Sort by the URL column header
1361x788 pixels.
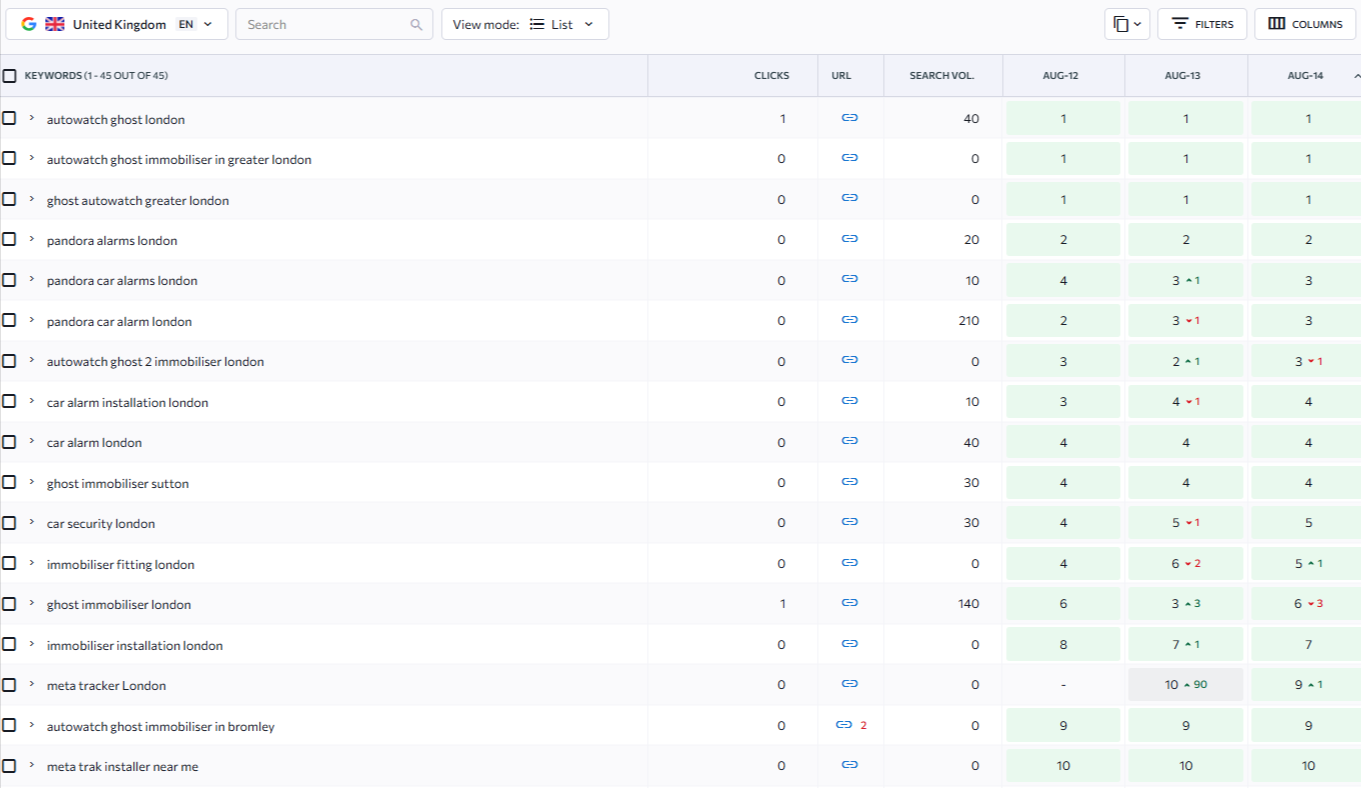840,76
